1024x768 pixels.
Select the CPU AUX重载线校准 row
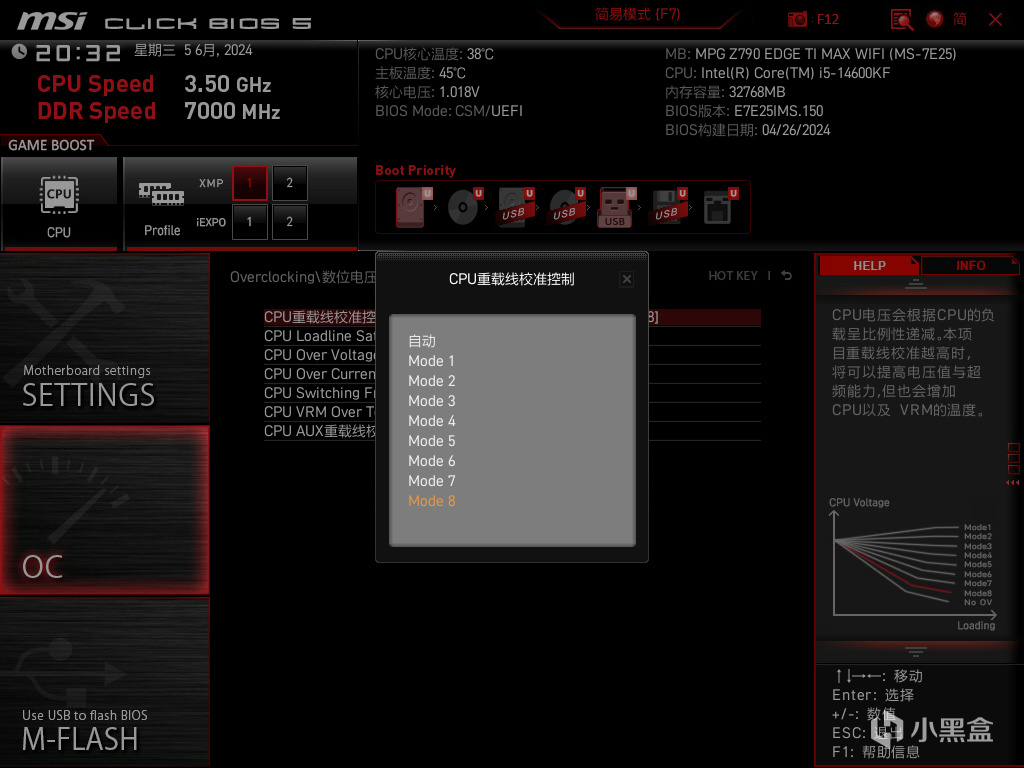[512, 431]
